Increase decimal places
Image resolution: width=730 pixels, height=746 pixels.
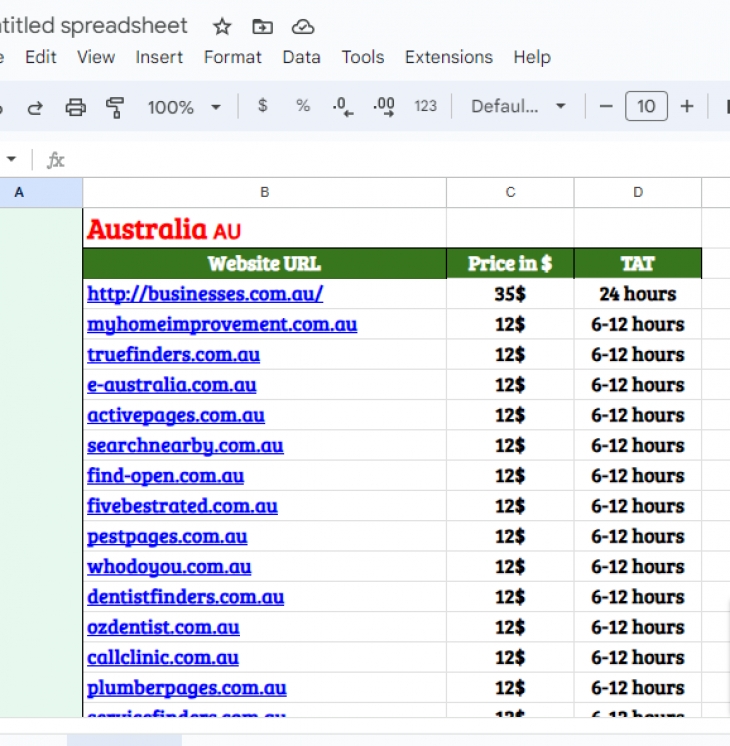[x=384, y=107]
